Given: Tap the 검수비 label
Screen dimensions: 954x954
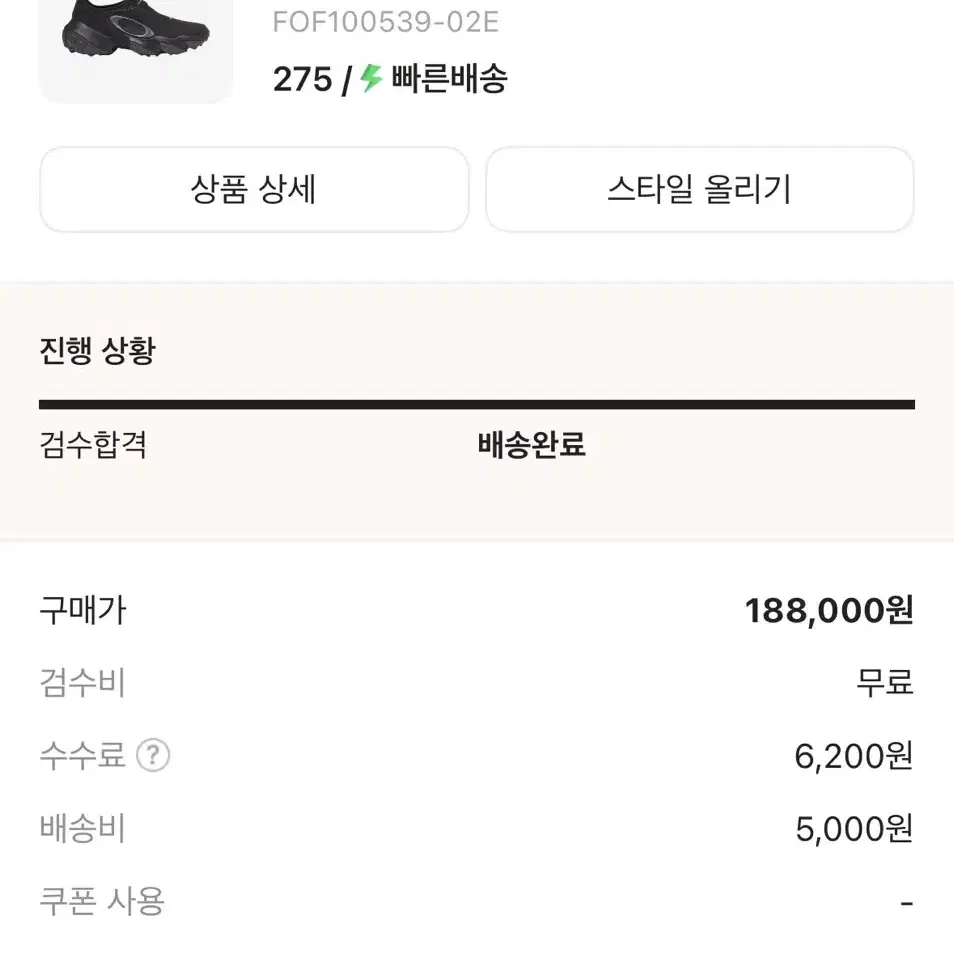Looking at the screenshot, I should (83, 684).
